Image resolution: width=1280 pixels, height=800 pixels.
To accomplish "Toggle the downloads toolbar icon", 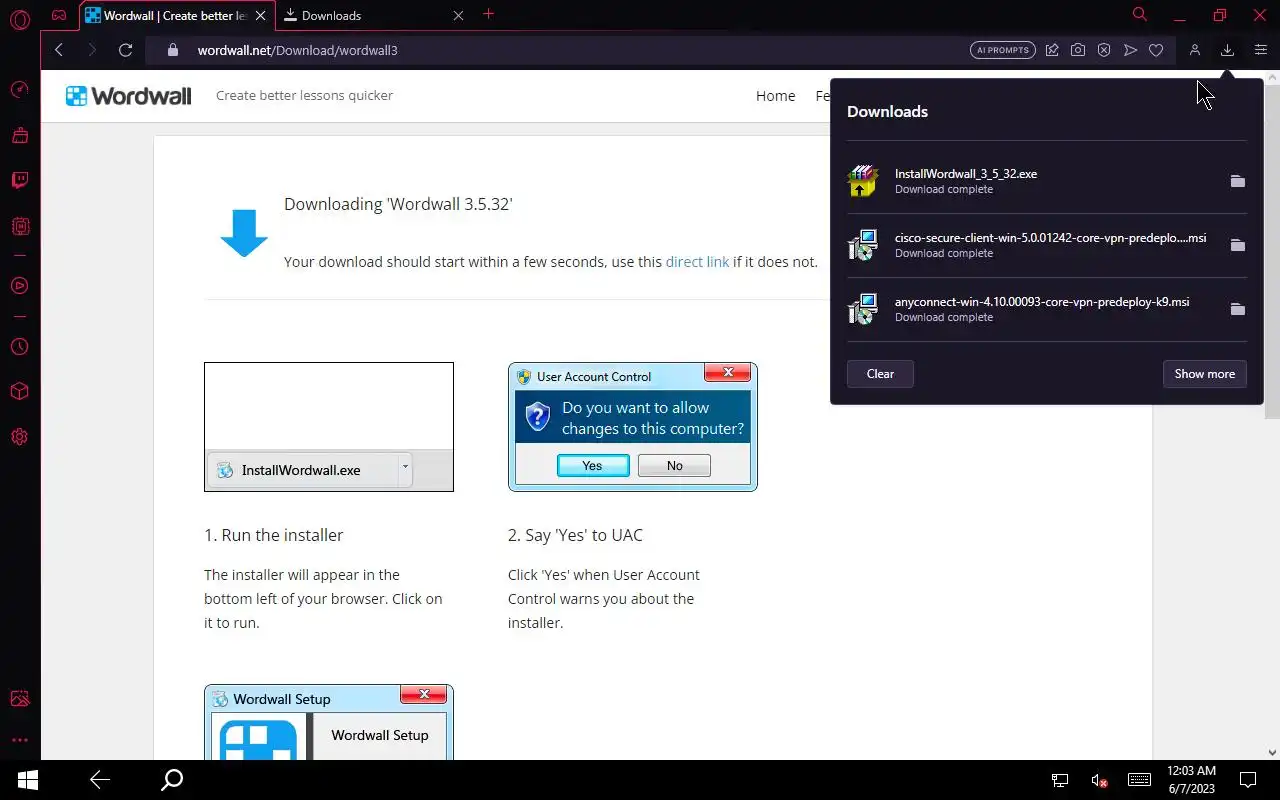I will (1227, 50).
